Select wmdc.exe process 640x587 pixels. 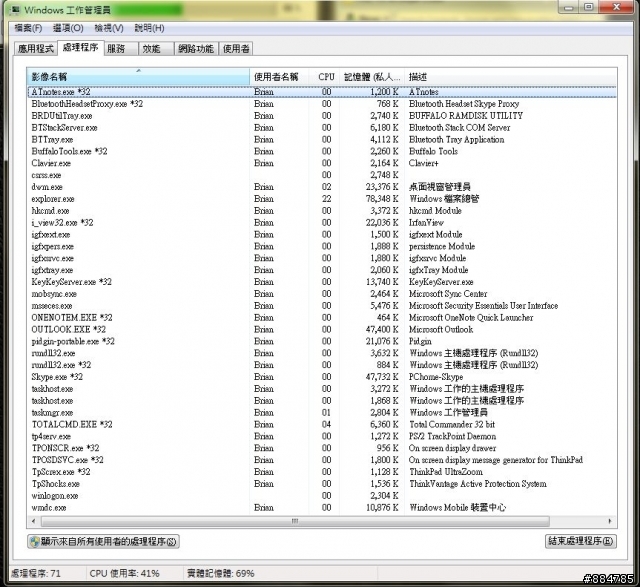pyautogui.click(x=322, y=507)
